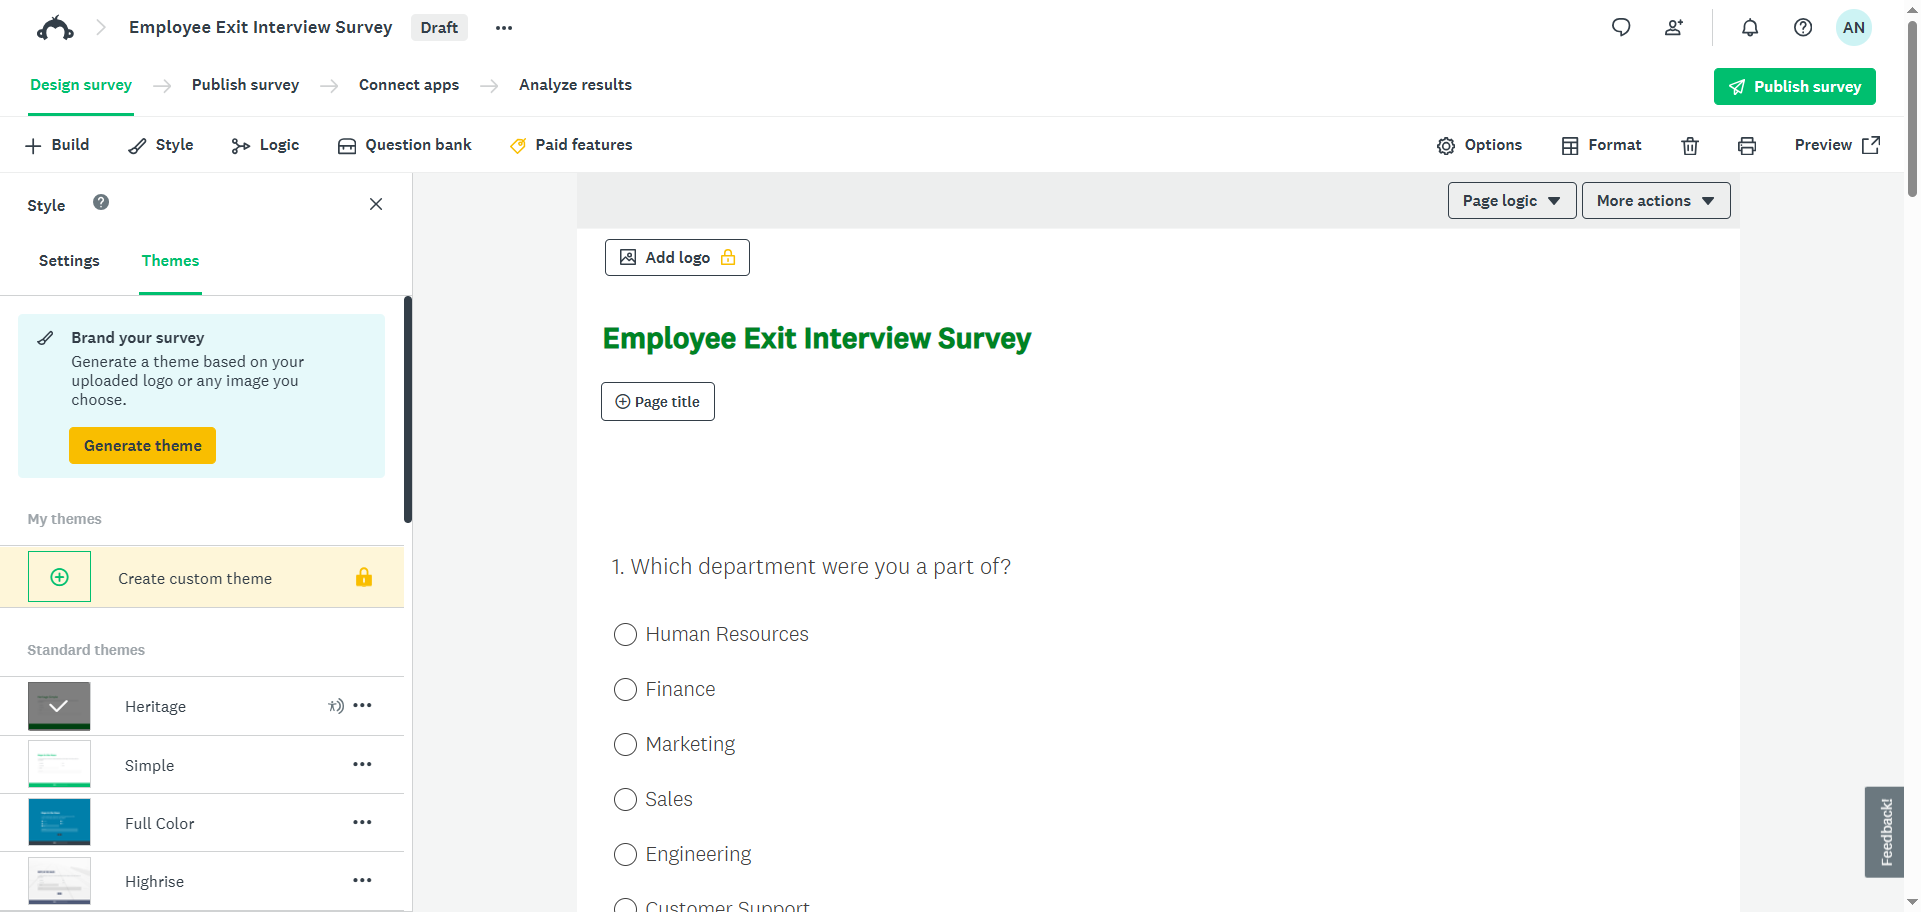The height and width of the screenshot is (912, 1921).
Task: Open Preview in new window
Action: [x=1837, y=145]
